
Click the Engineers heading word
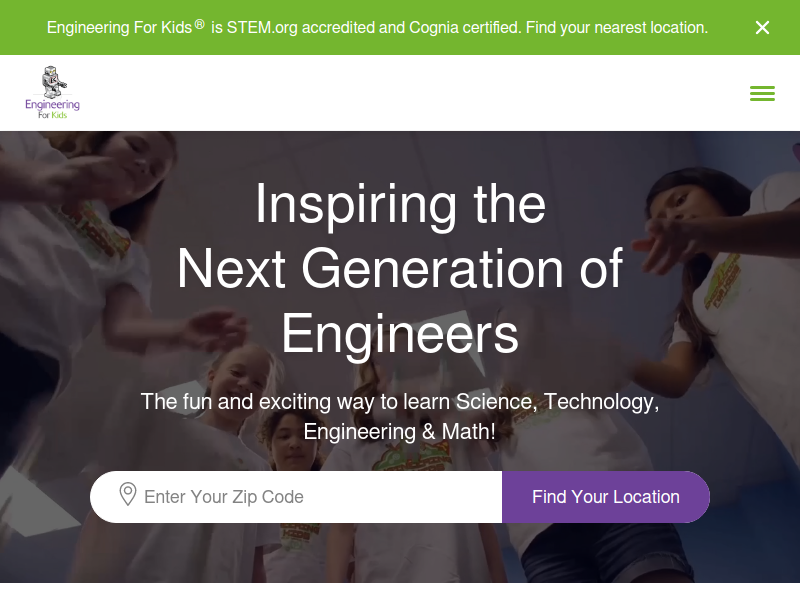(x=400, y=334)
